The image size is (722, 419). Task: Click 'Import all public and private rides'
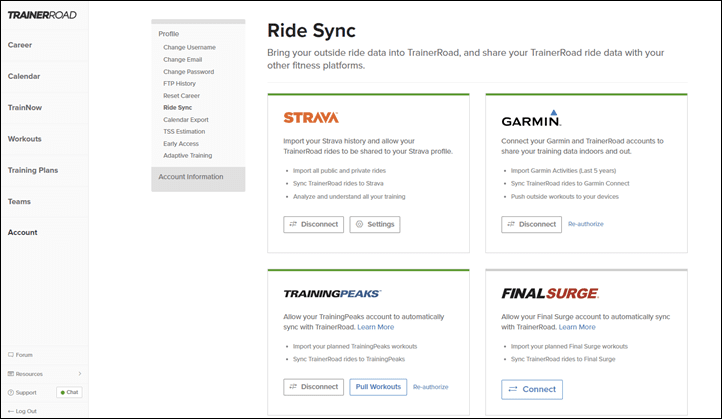339,171
